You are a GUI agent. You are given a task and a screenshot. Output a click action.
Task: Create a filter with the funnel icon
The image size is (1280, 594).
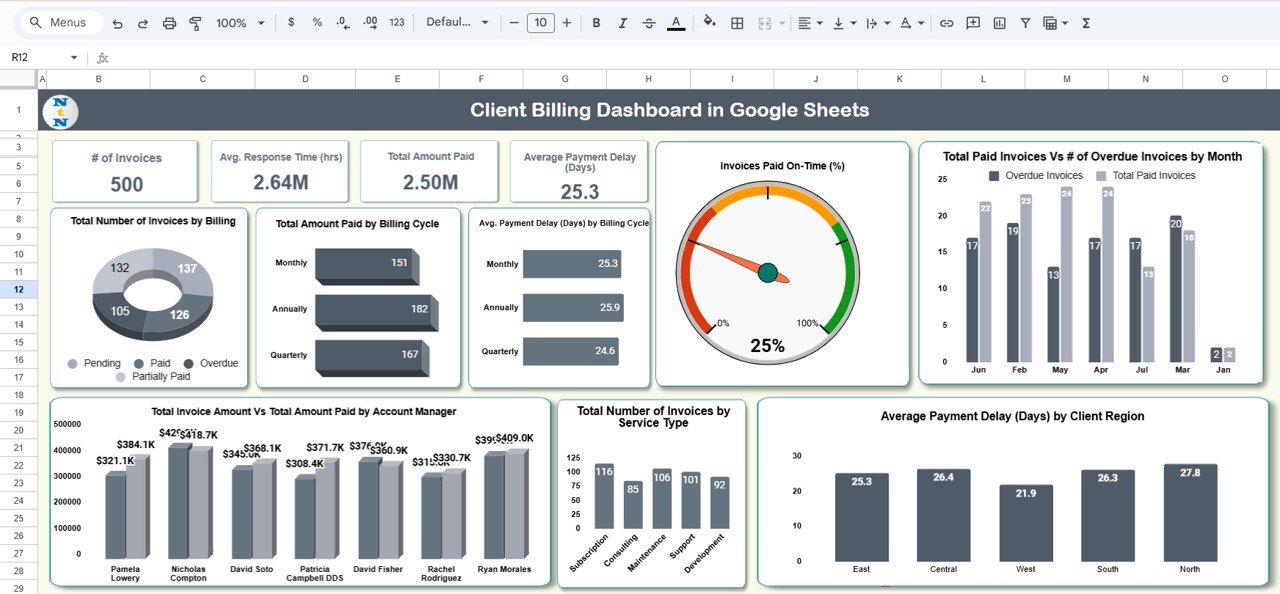[x=1025, y=23]
